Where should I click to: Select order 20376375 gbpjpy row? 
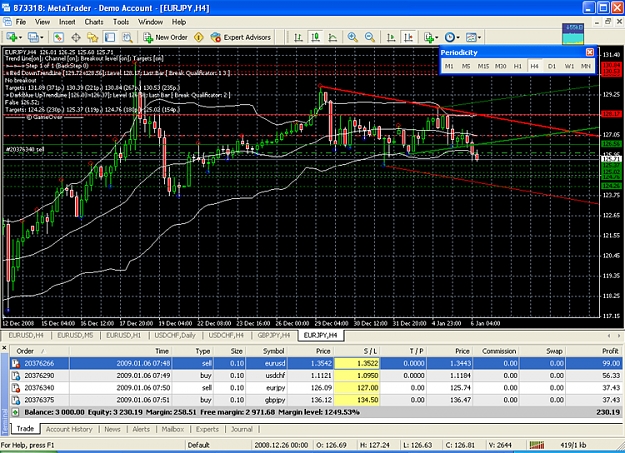316,400
